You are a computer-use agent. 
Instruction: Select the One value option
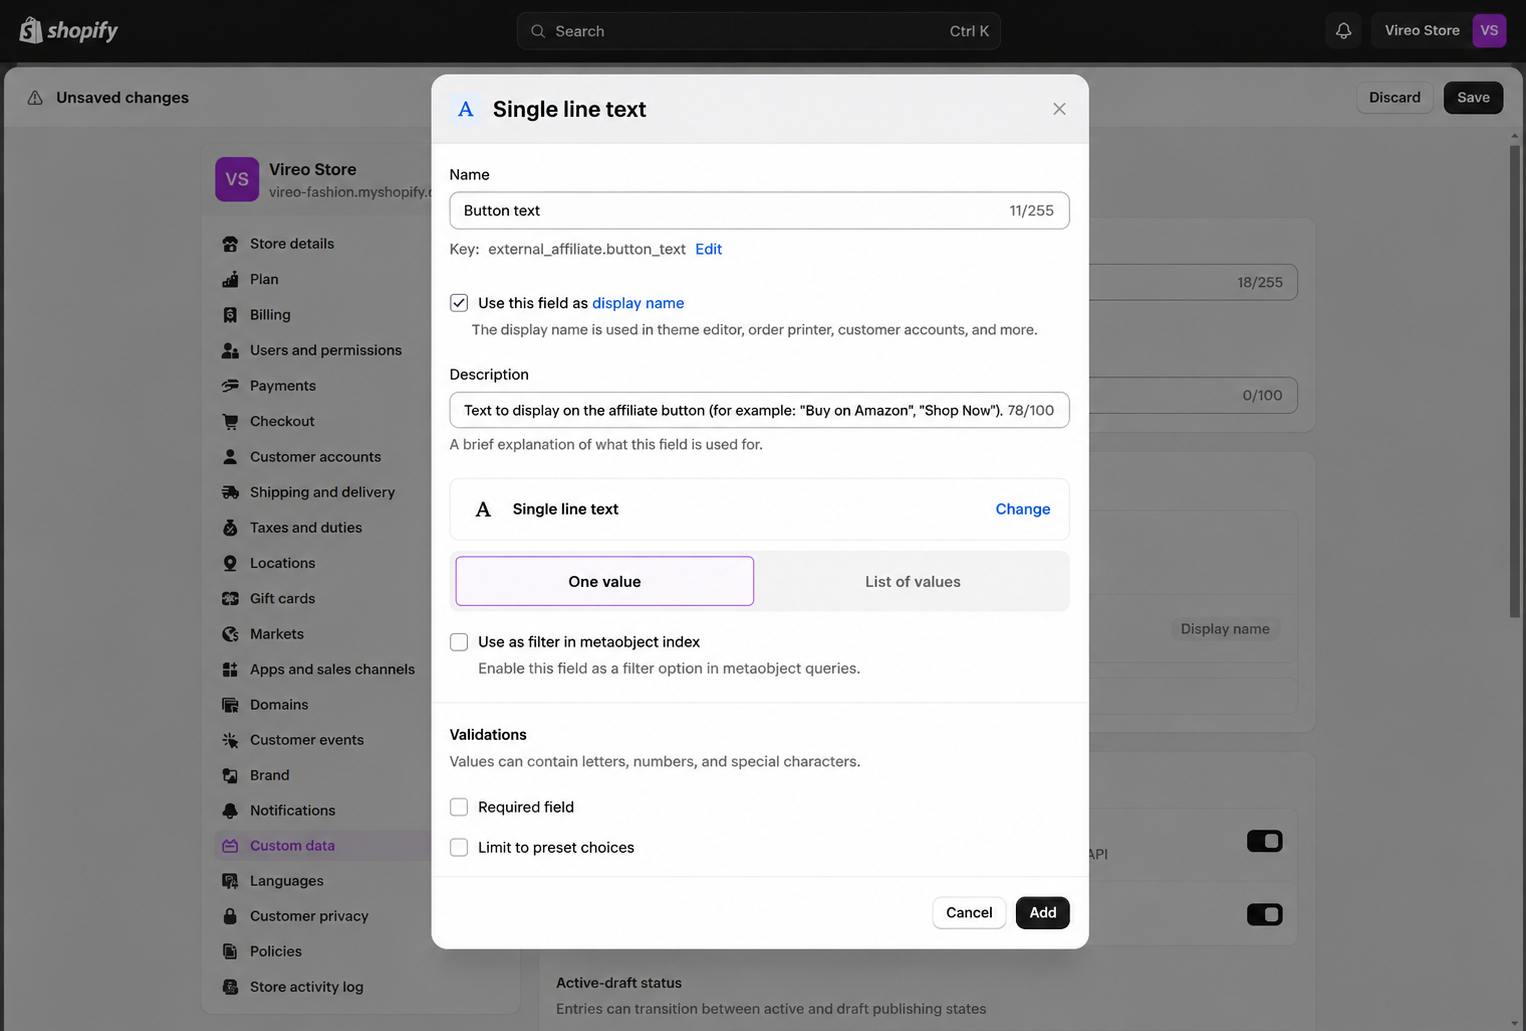pyautogui.click(x=605, y=581)
